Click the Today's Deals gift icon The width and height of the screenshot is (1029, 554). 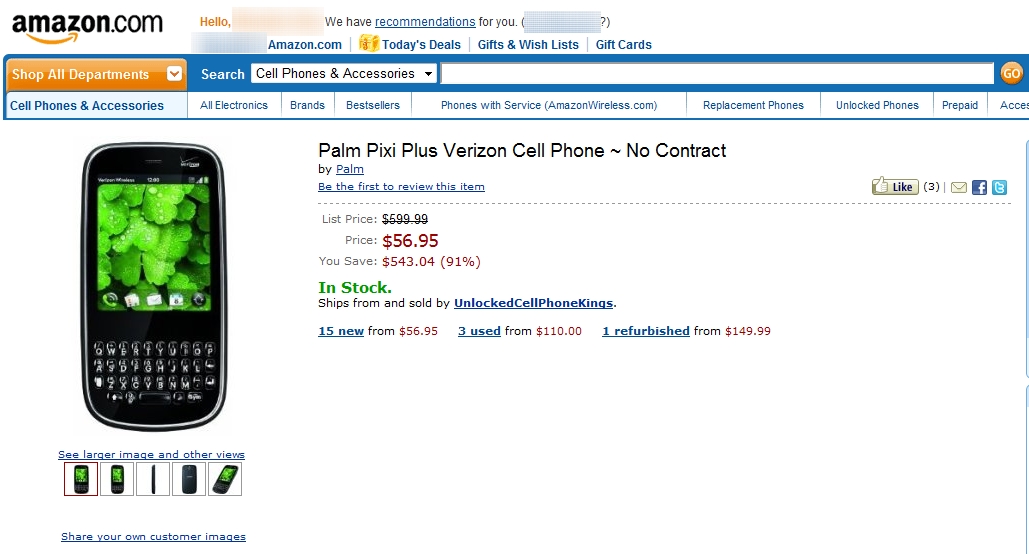pos(368,43)
